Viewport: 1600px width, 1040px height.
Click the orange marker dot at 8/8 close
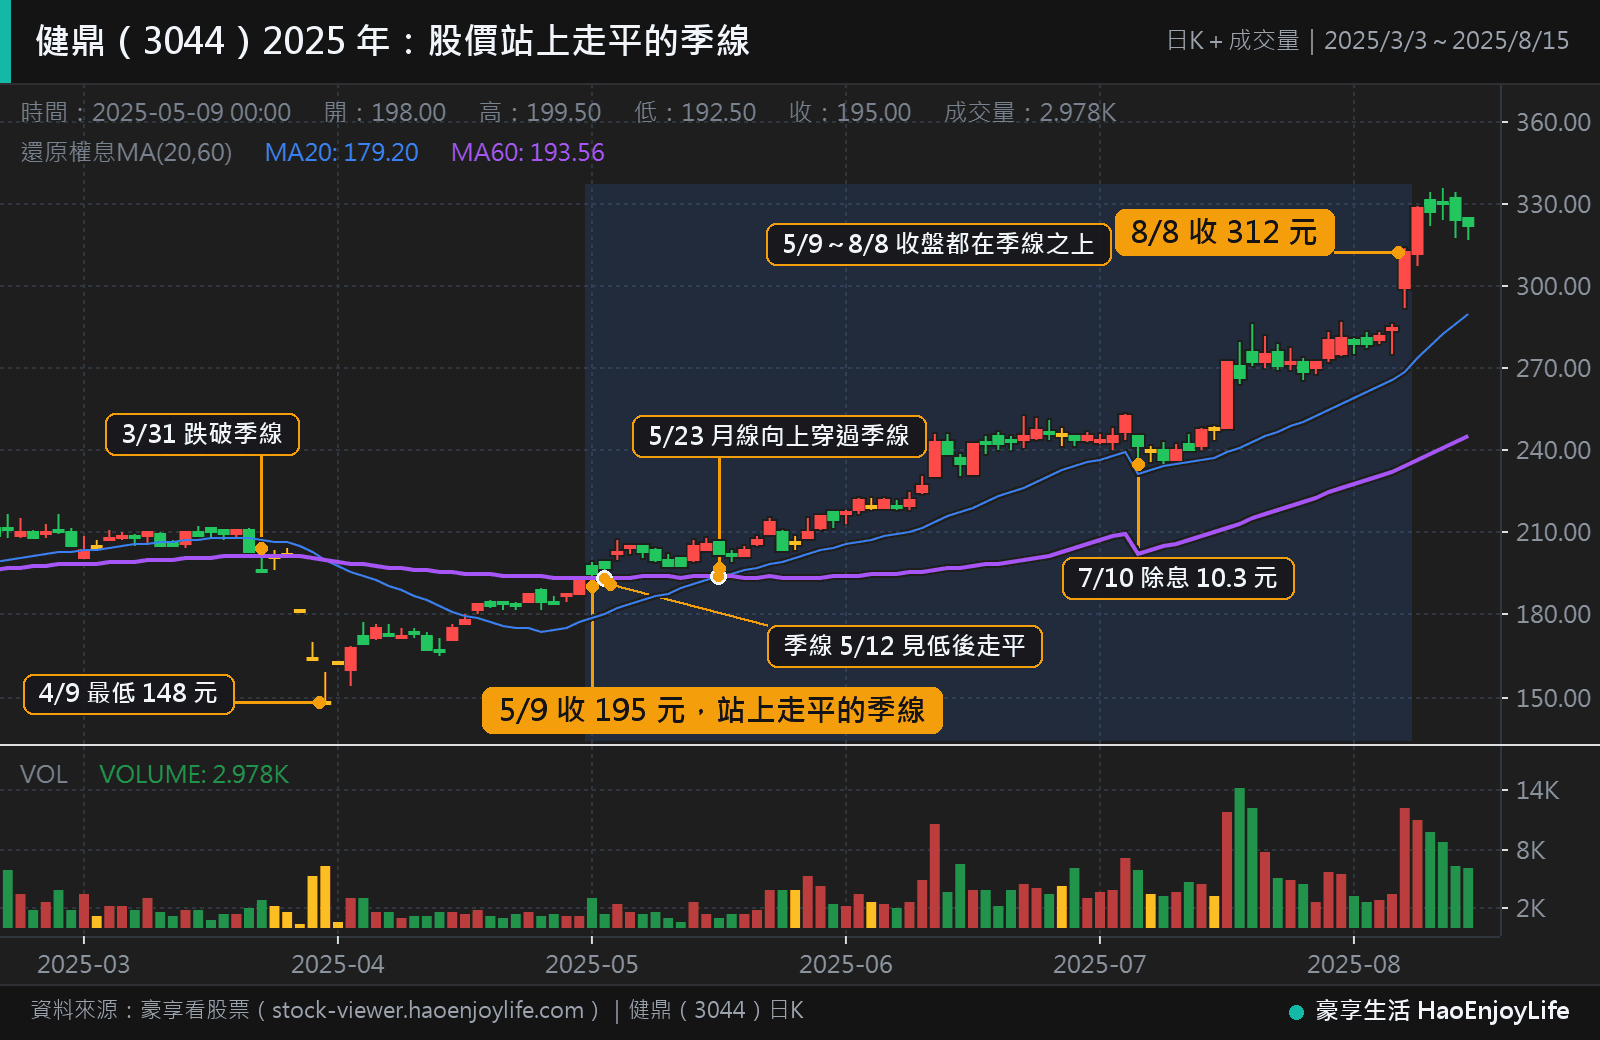point(1398,253)
